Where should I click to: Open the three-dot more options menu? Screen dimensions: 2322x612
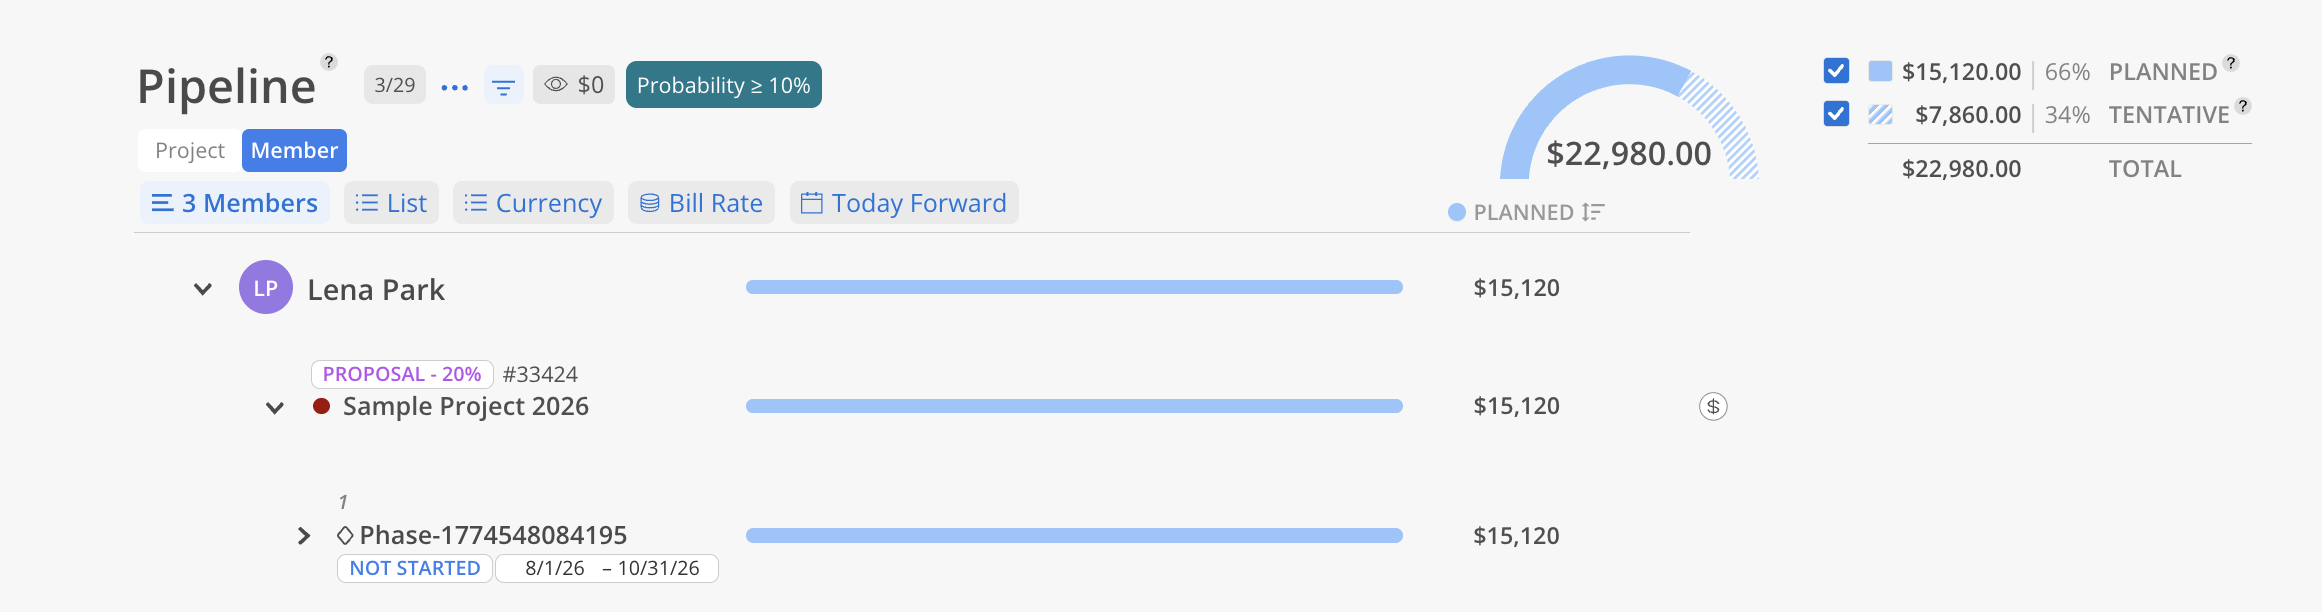click(x=455, y=87)
